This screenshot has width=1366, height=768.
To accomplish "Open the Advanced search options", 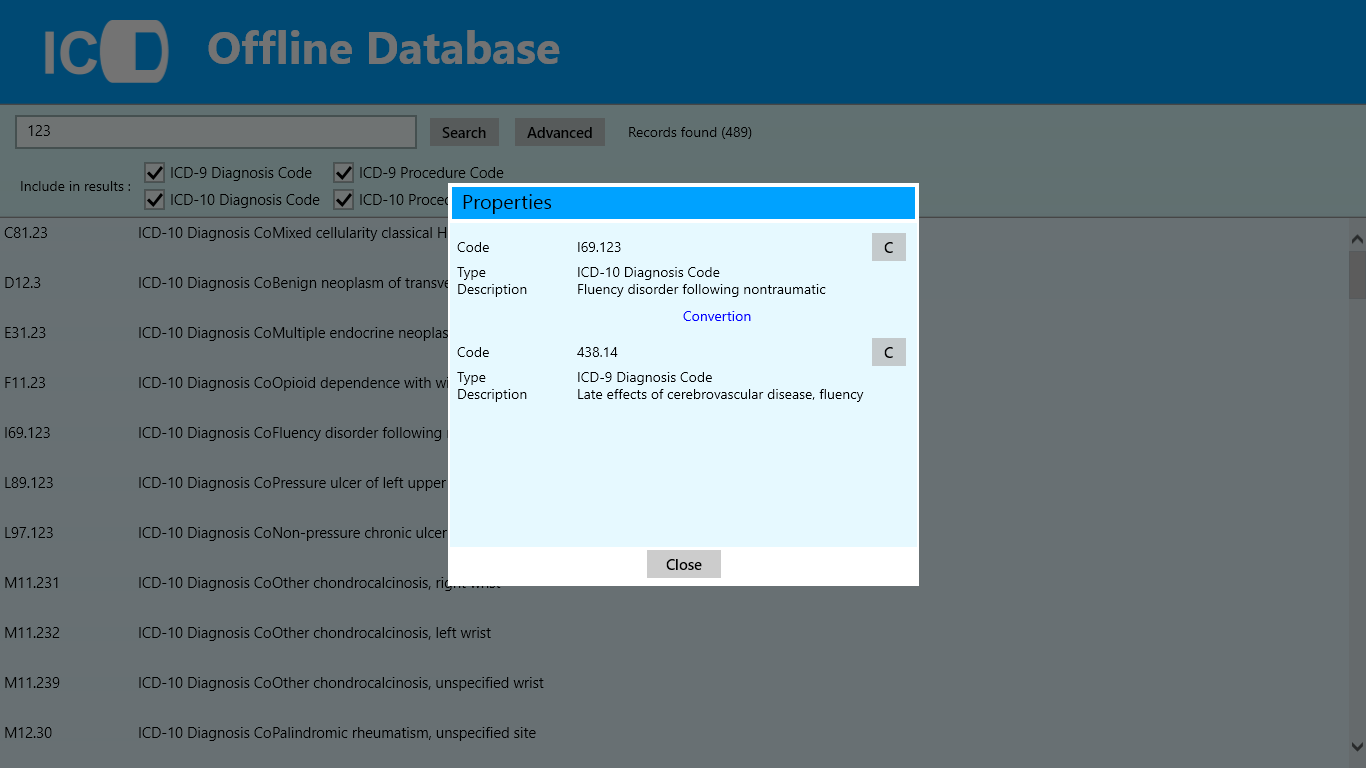I will click(x=559, y=132).
